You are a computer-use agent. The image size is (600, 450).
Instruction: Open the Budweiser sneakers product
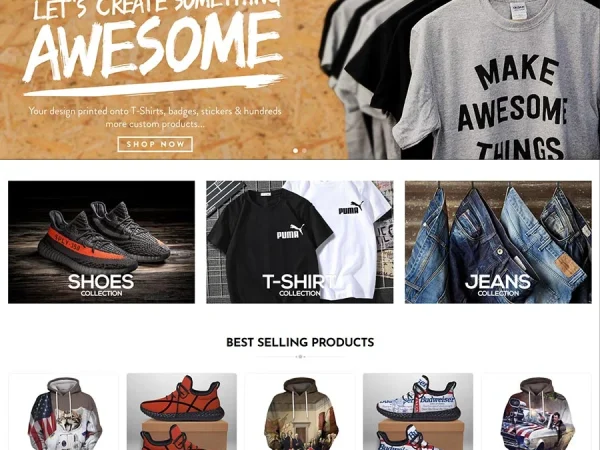coord(418,412)
